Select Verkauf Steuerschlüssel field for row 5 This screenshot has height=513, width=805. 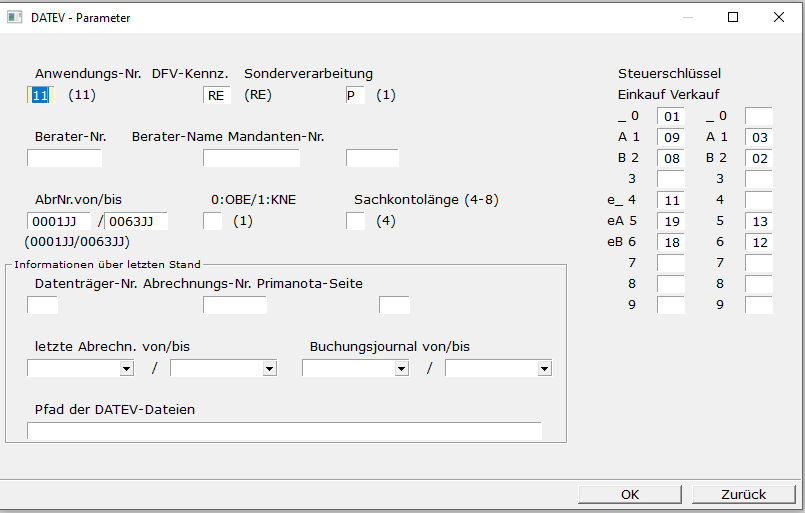pos(759,221)
